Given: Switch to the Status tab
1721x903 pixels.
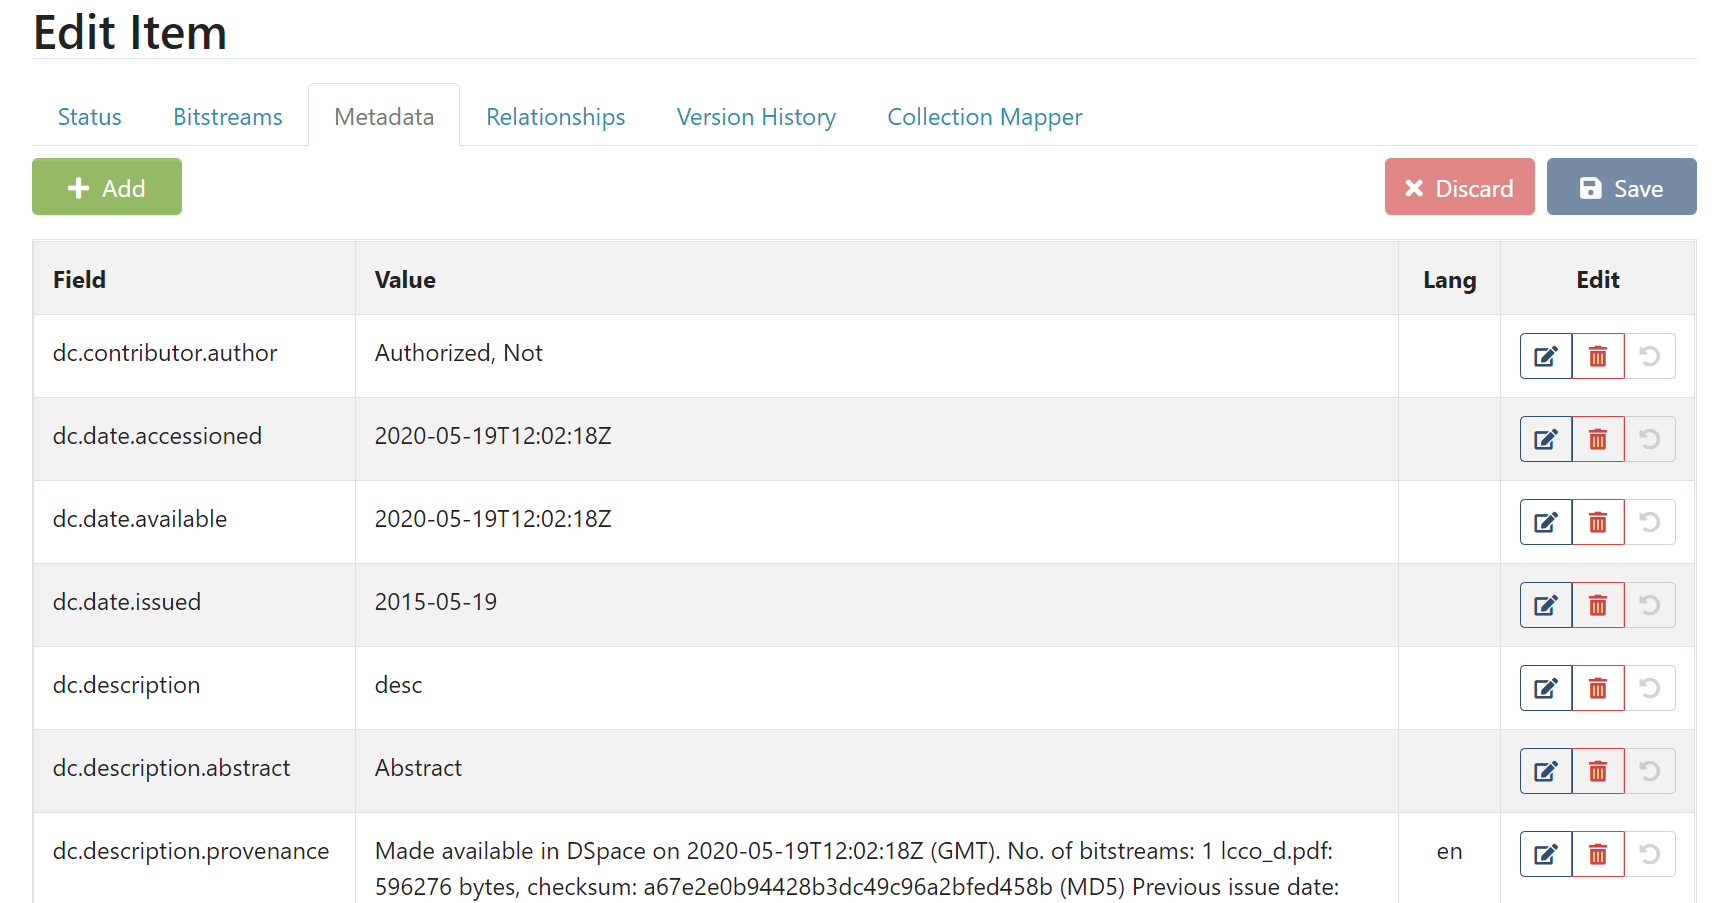Looking at the screenshot, I should 89,117.
